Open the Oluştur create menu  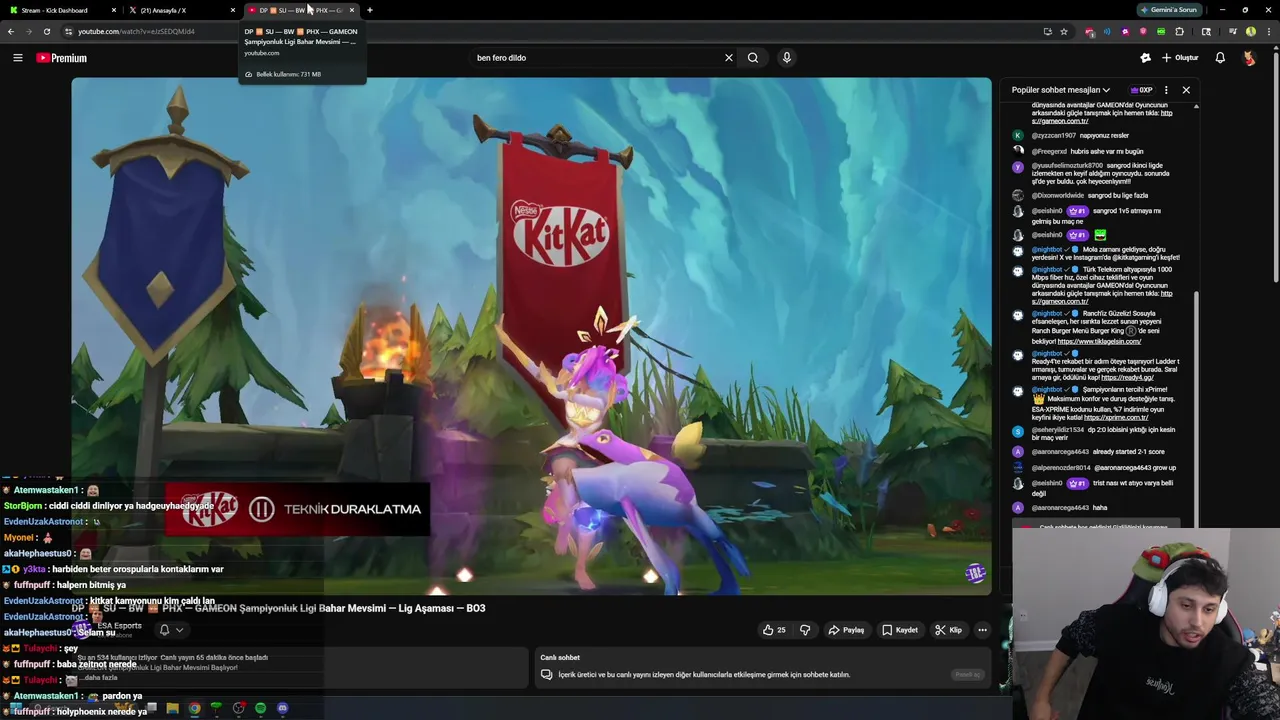1180,58
